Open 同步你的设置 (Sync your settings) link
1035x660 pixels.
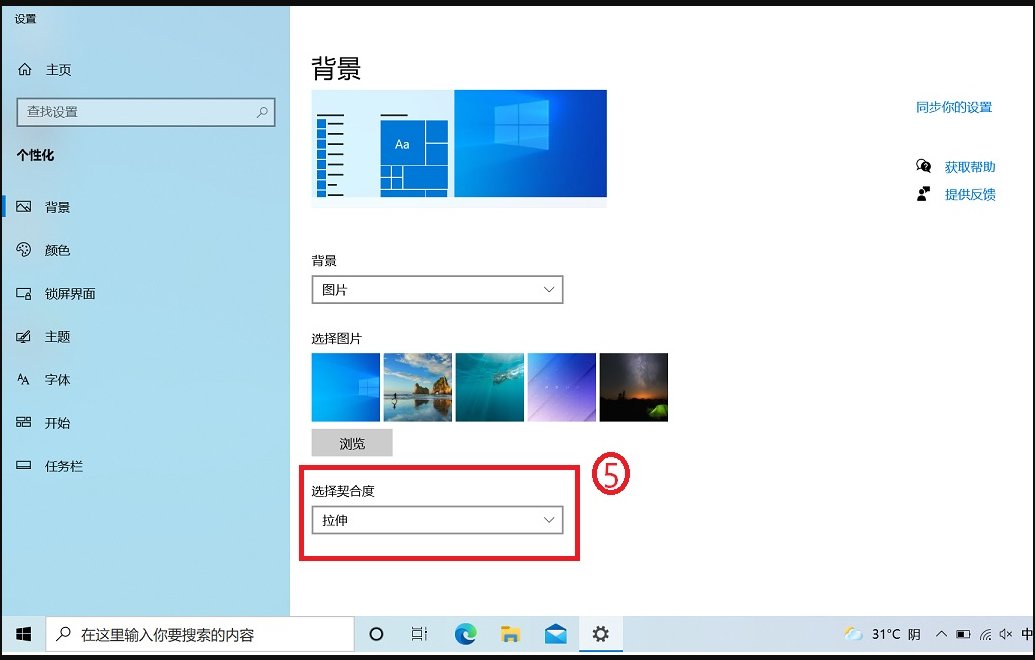click(x=953, y=109)
